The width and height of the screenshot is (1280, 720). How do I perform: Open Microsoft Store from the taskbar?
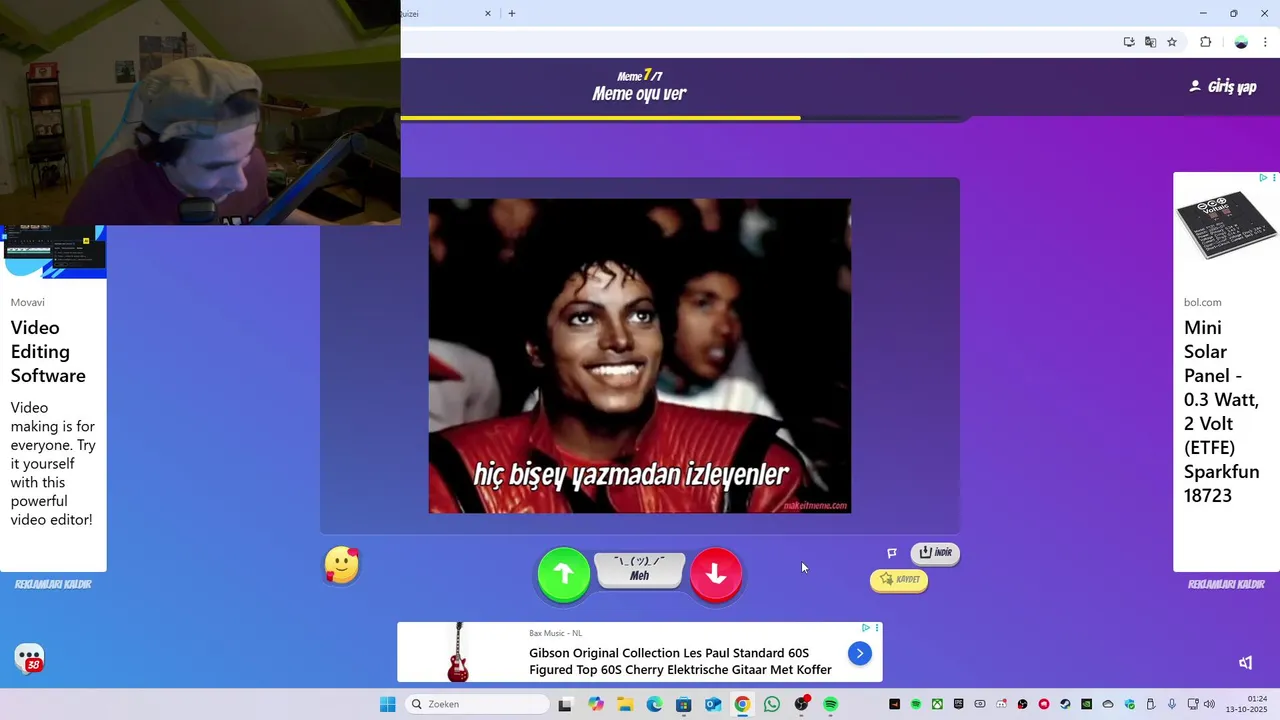tap(684, 704)
